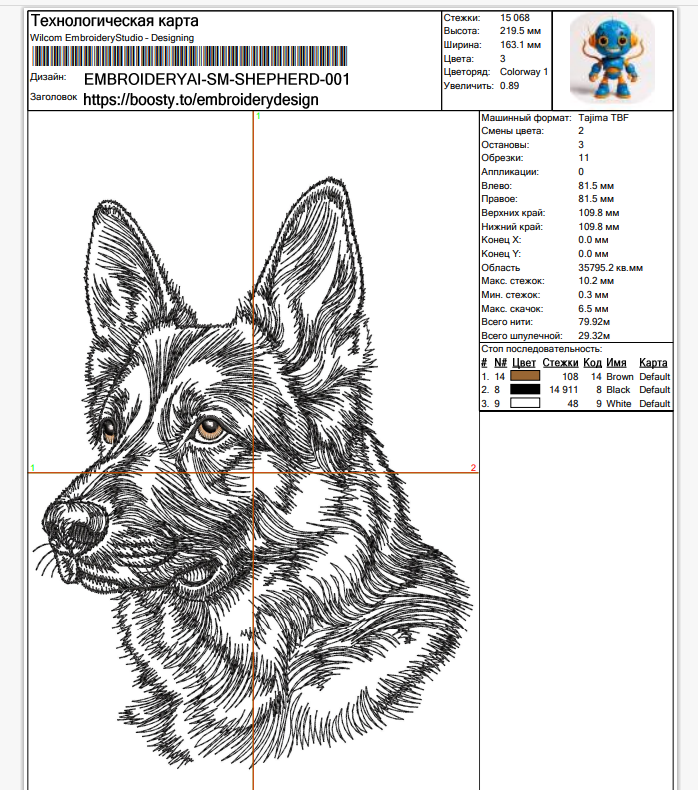Screen dimensions: 698x790
Task: Click the 'Конец Y:' label
Action: (x=501, y=254)
